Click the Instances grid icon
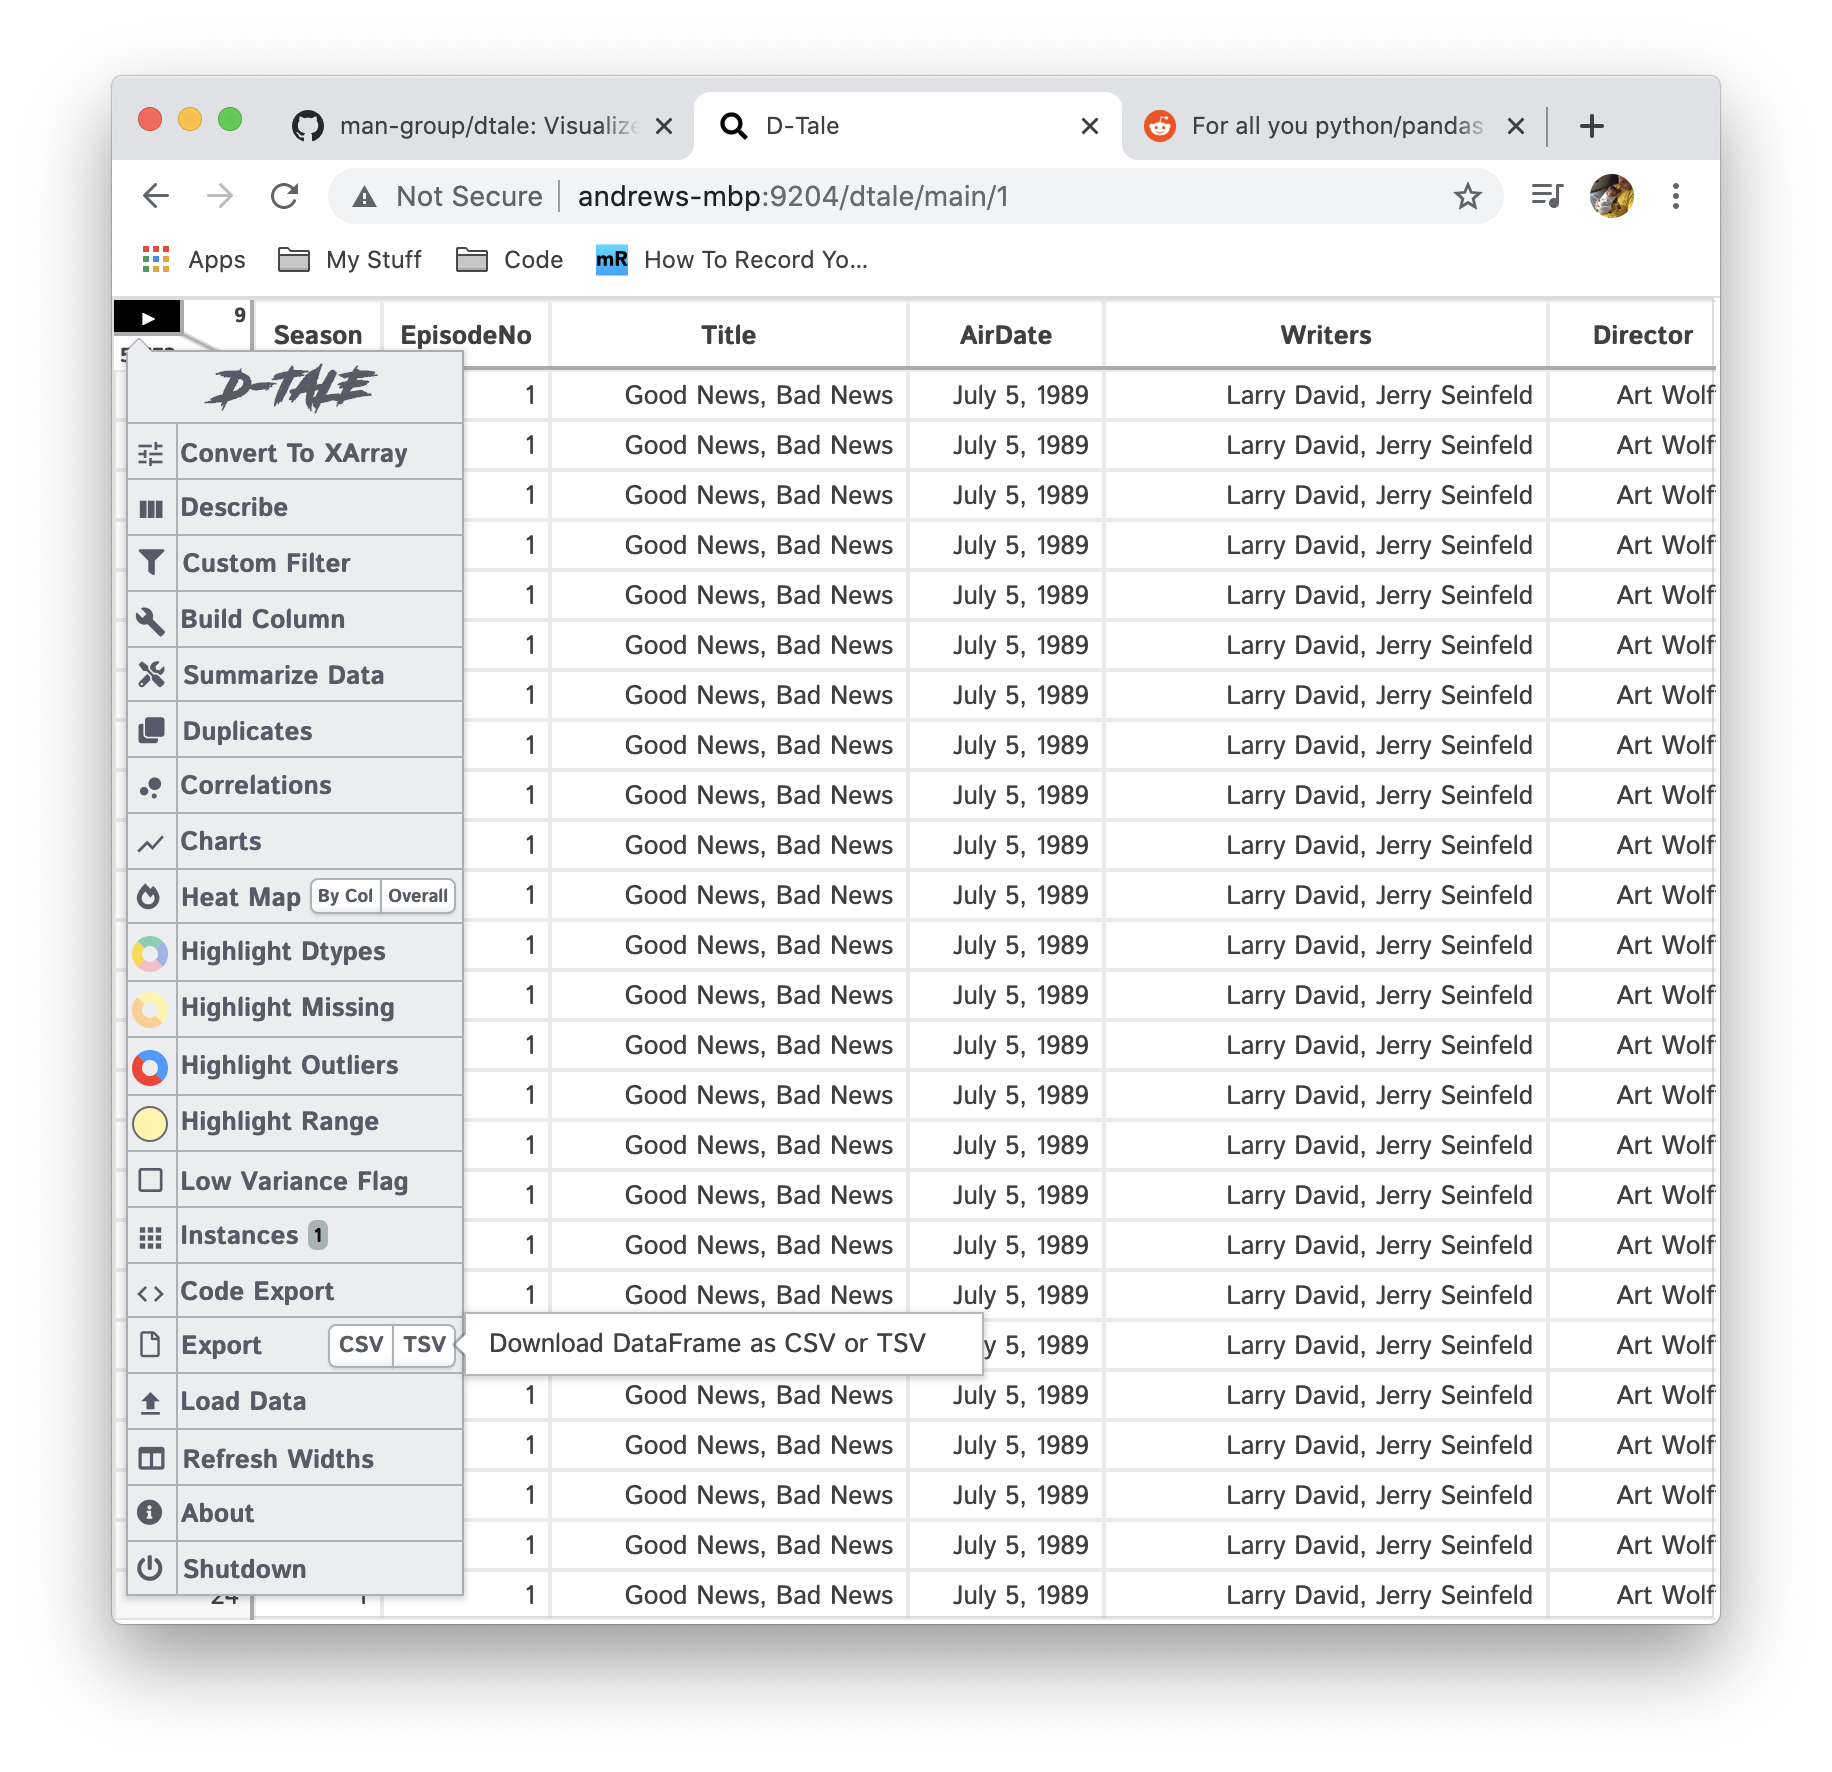Screen dimensions: 1832x1772 click(151, 1238)
